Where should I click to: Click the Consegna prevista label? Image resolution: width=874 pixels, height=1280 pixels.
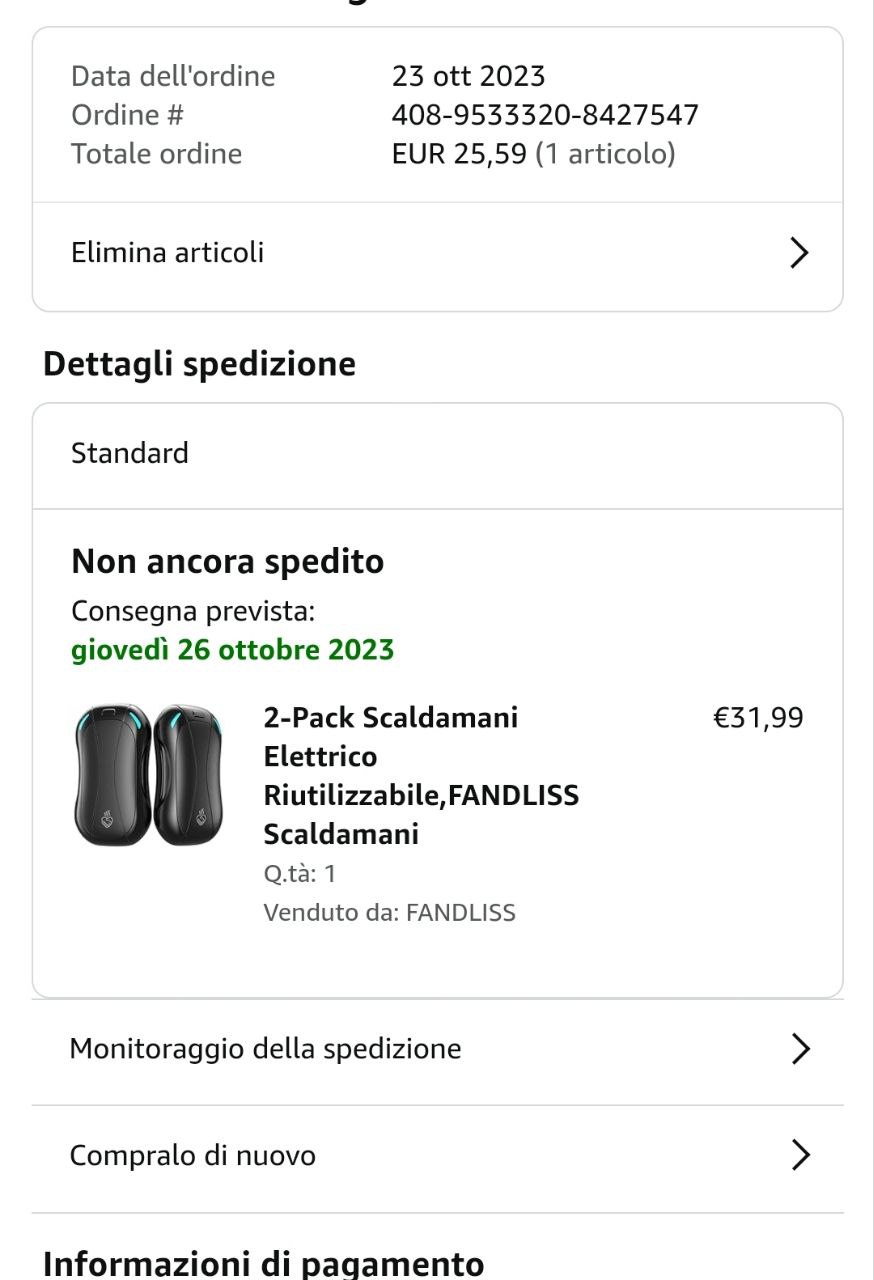193,611
